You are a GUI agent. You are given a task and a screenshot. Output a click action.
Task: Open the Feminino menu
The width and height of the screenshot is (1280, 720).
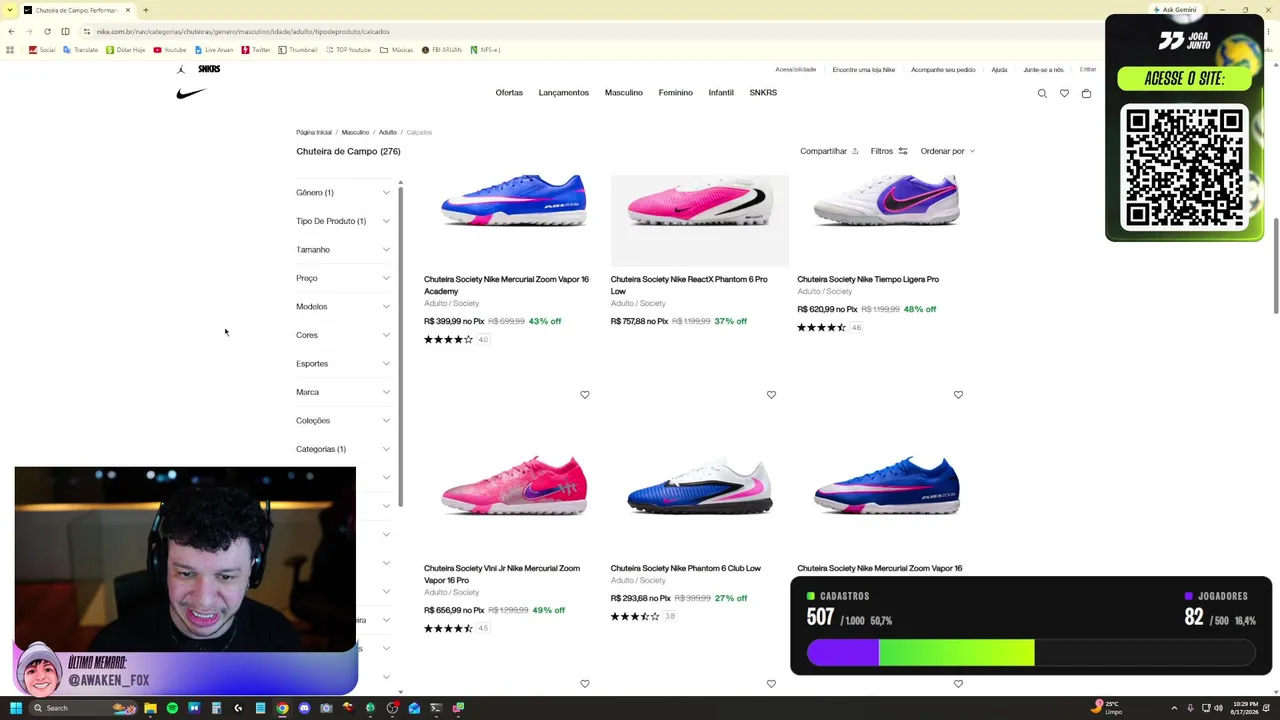click(x=675, y=93)
